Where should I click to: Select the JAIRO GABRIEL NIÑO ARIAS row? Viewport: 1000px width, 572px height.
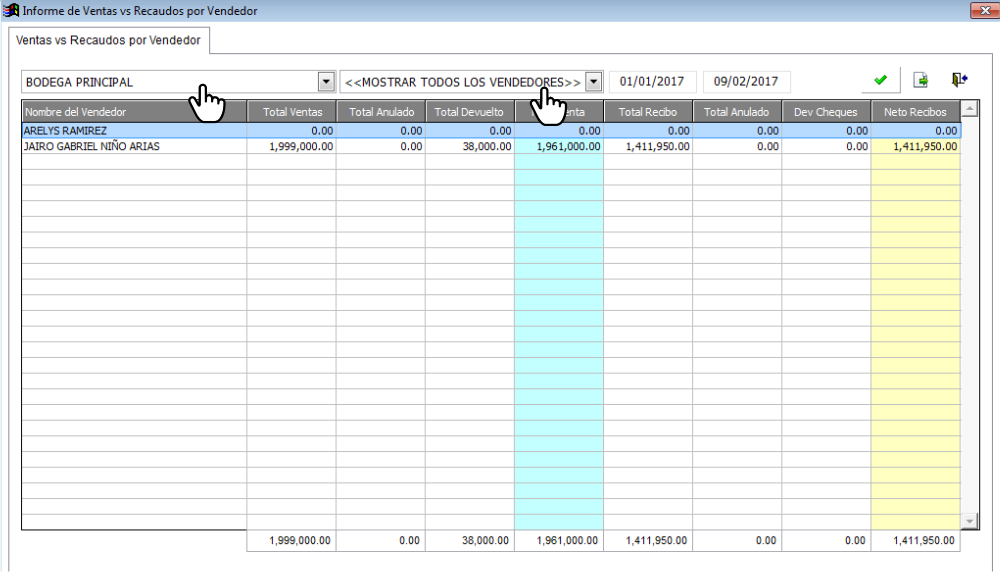[x=491, y=146]
